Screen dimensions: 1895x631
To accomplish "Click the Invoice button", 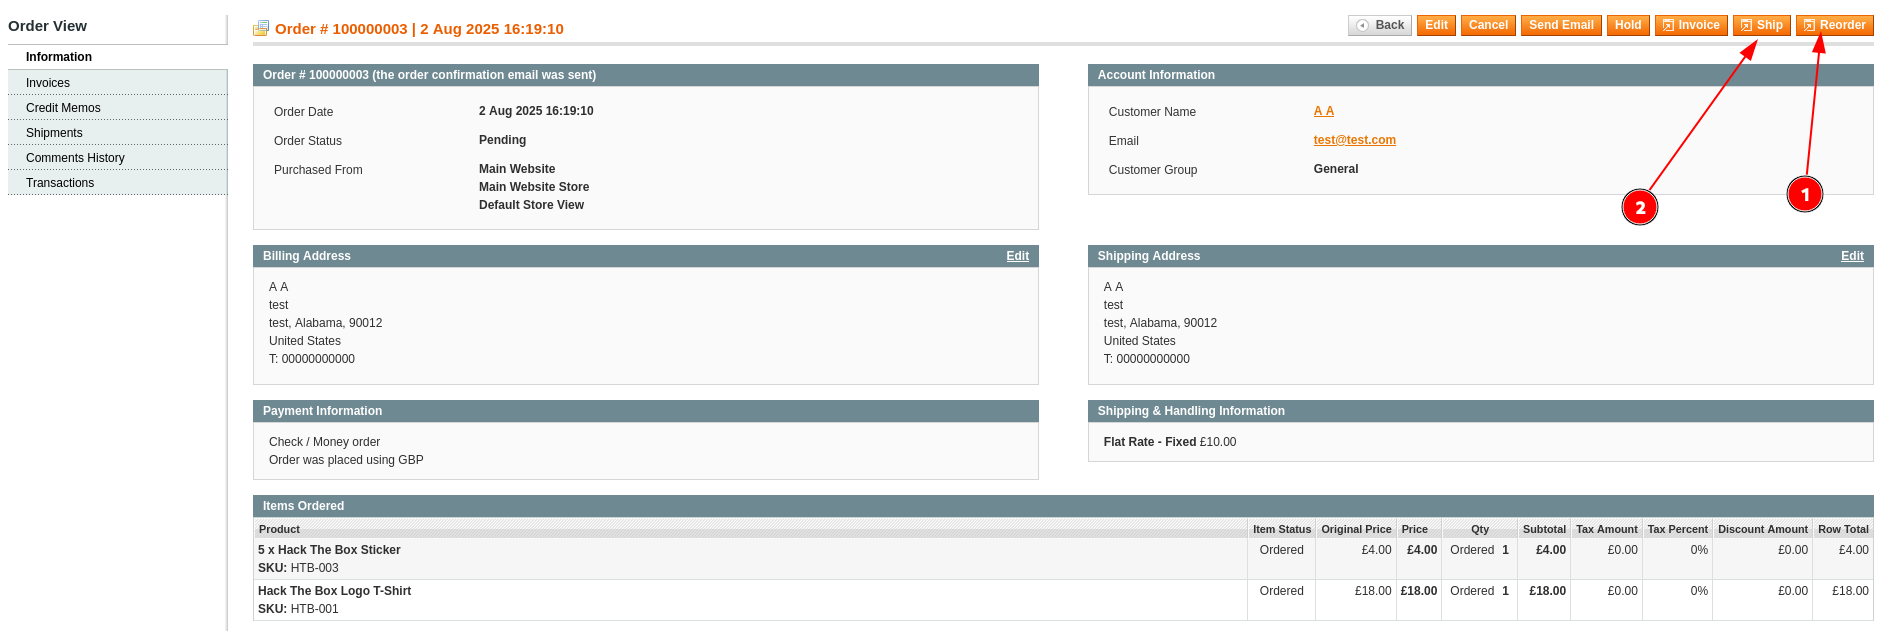I will click(x=1690, y=25).
